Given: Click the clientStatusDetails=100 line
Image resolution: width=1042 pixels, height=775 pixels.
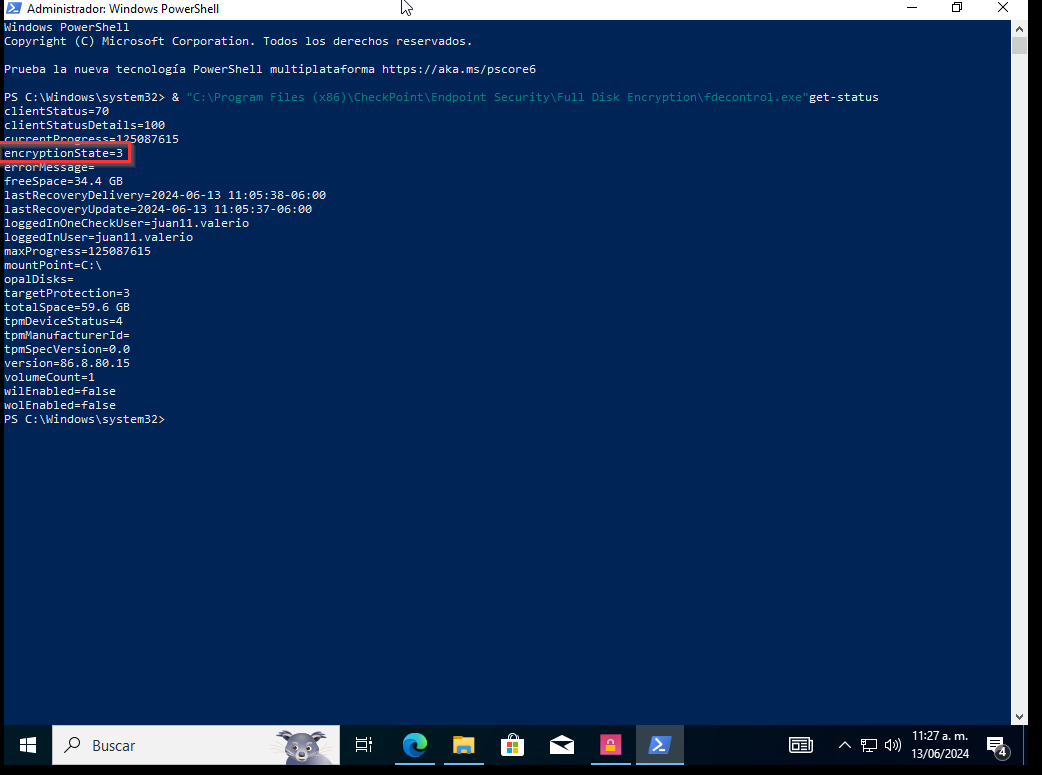Looking at the screenshot, I should (84, 125).
